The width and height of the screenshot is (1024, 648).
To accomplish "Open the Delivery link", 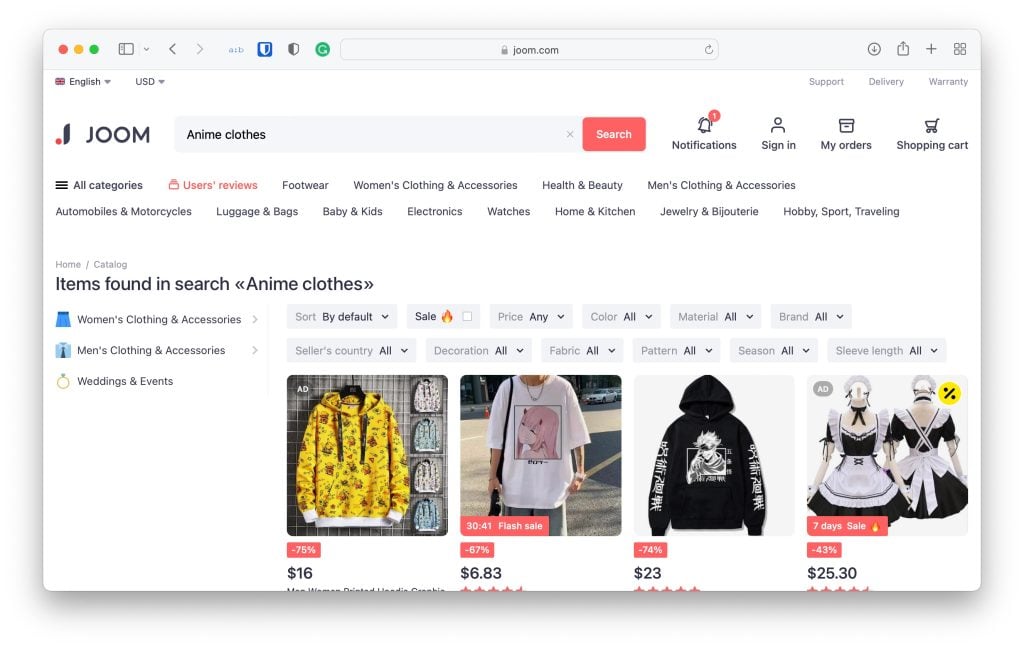I will point(886,82).
